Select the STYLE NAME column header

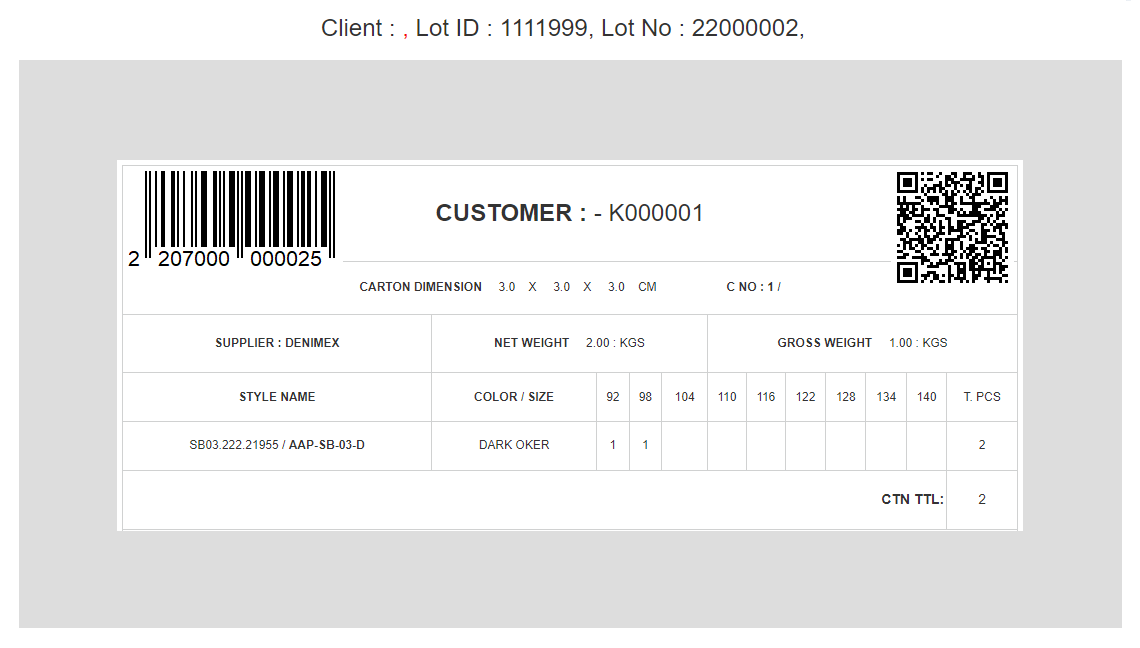click(x=277, y=397)
